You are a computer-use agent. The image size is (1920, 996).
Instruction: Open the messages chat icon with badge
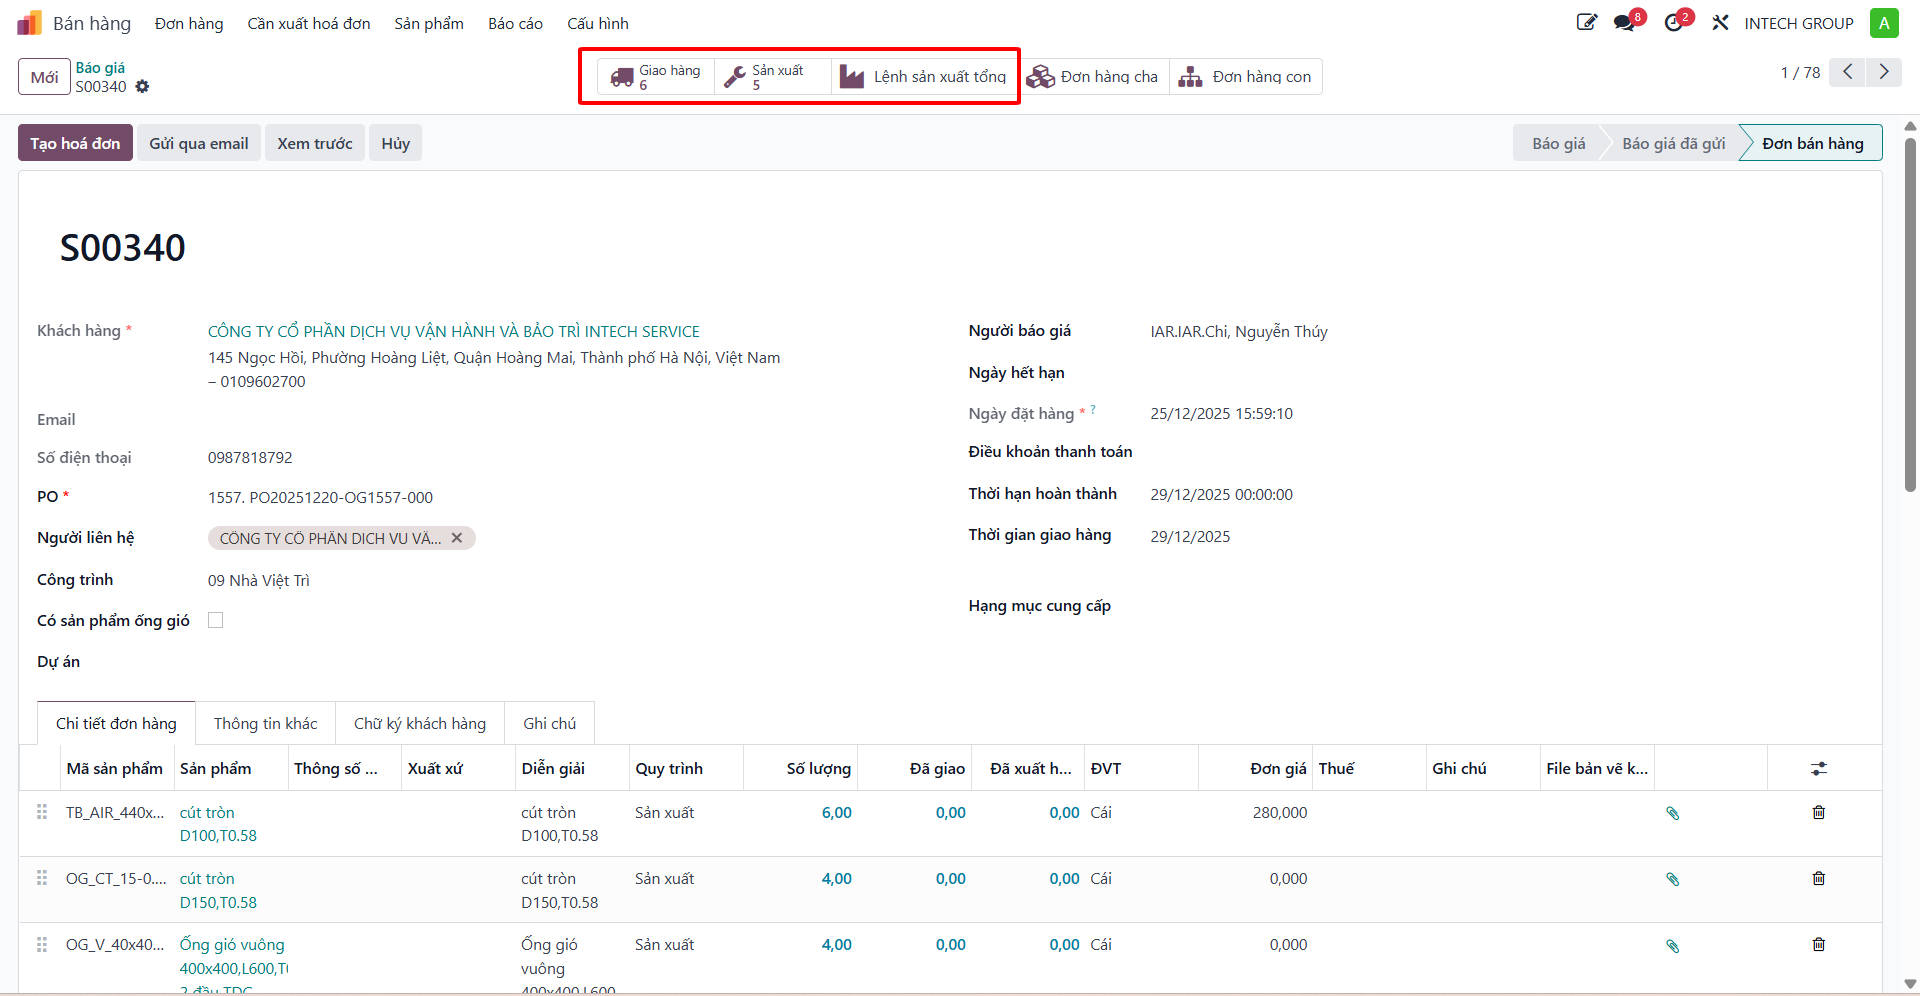[1625, 22]
